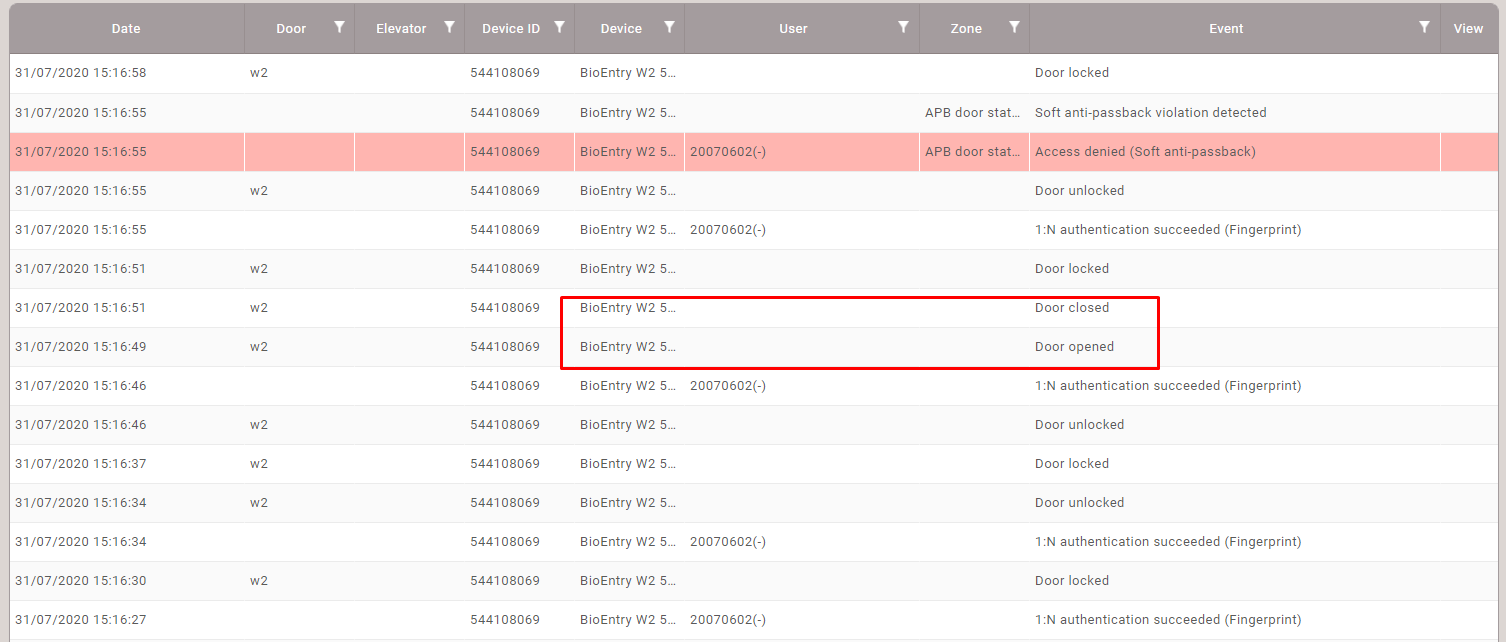Click the Door opened event row

[1074, 347]
